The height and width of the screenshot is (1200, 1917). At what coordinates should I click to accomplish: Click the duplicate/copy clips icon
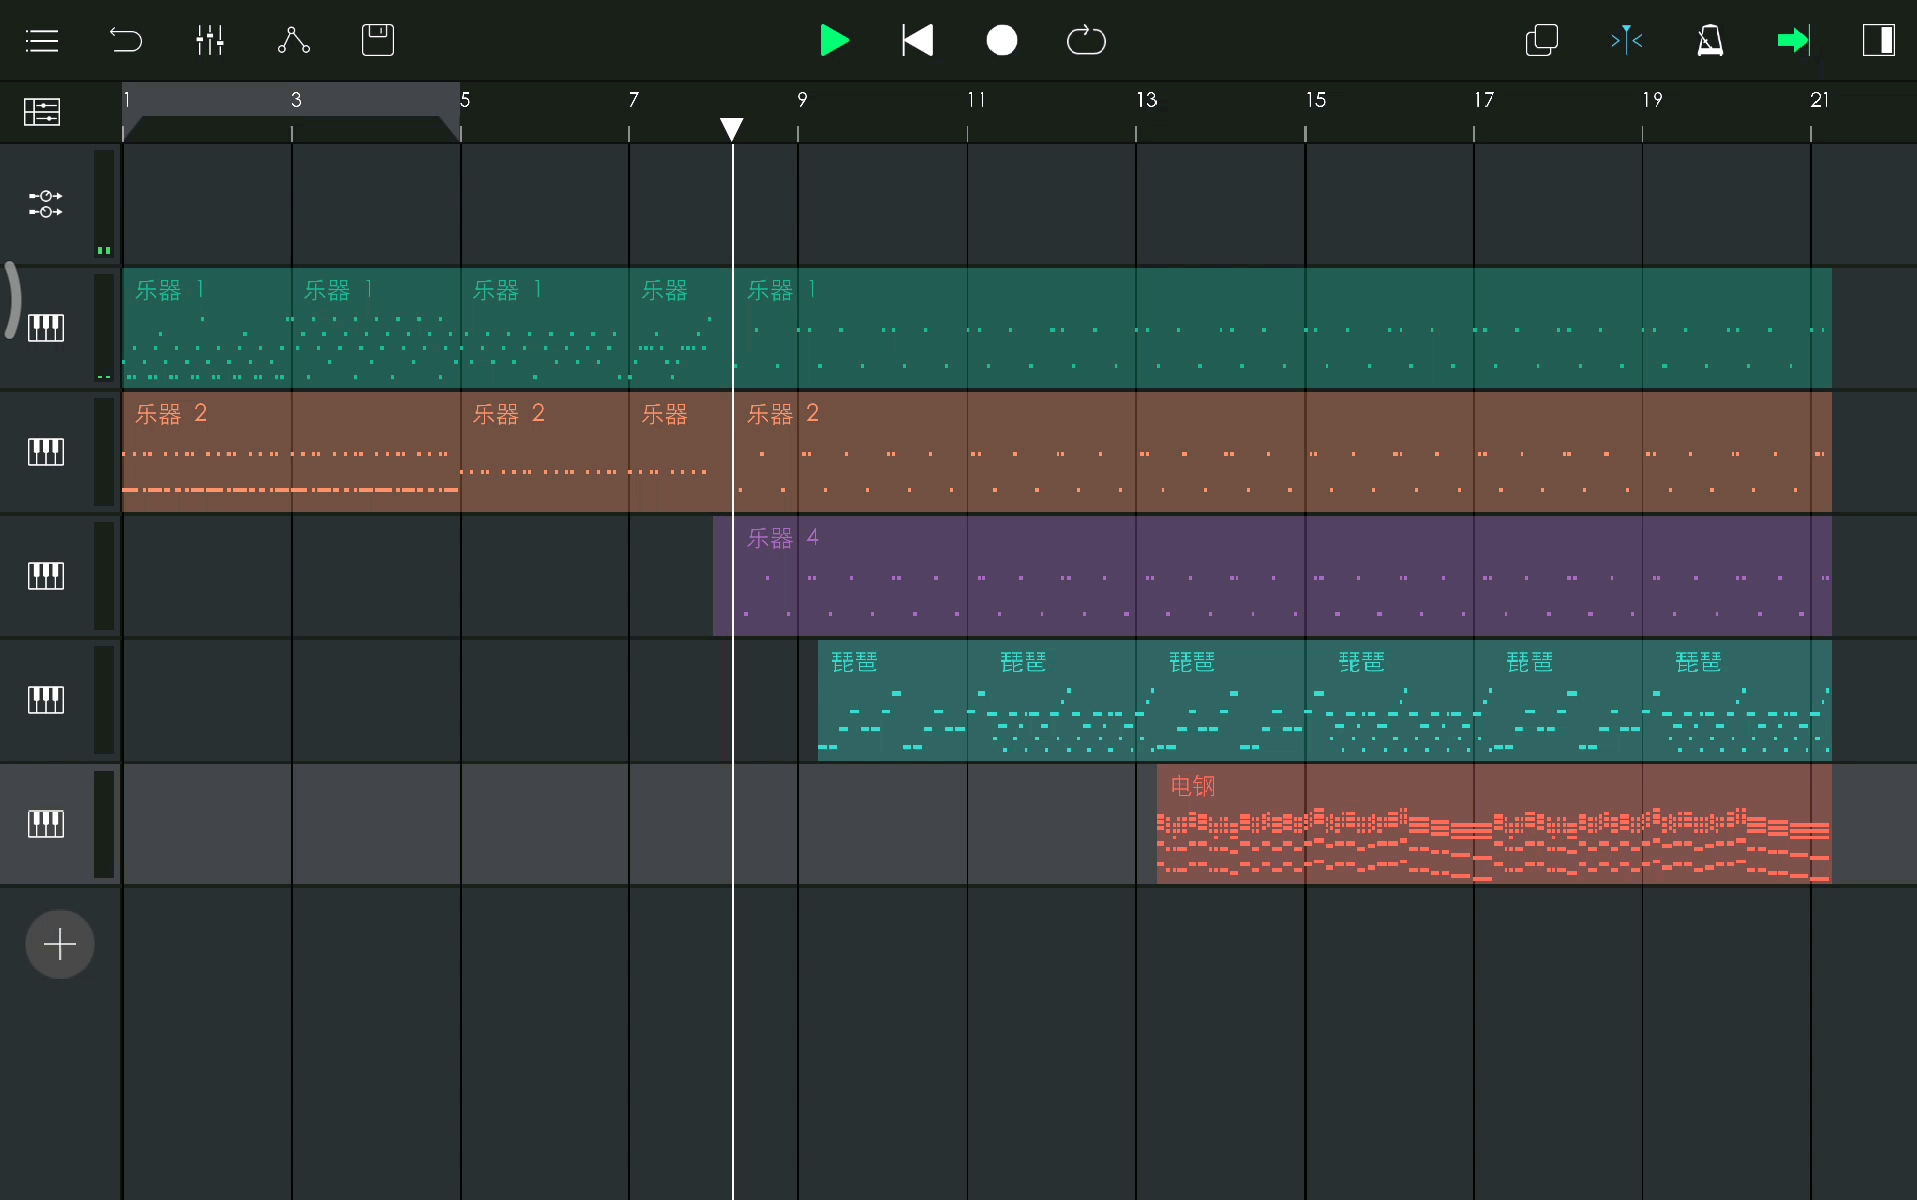pyautogui.click(x=1542, y=41)
